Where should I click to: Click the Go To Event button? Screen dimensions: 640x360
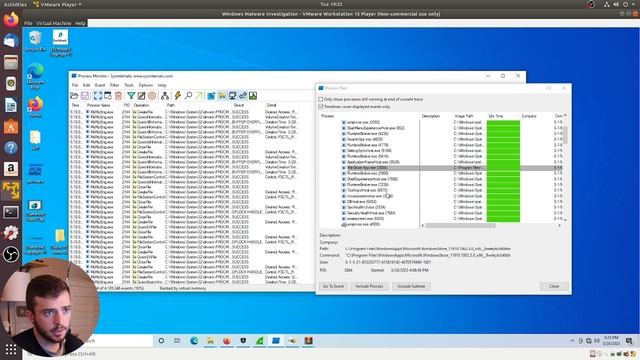click(333, 286)
